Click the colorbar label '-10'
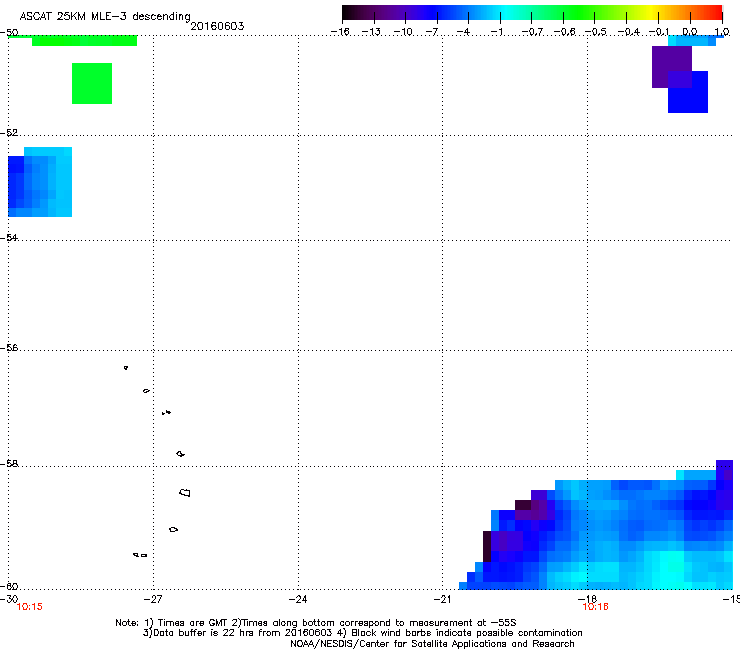Image resolution: width=740 pixels, height=650 pixels. (x=403, y=32)
